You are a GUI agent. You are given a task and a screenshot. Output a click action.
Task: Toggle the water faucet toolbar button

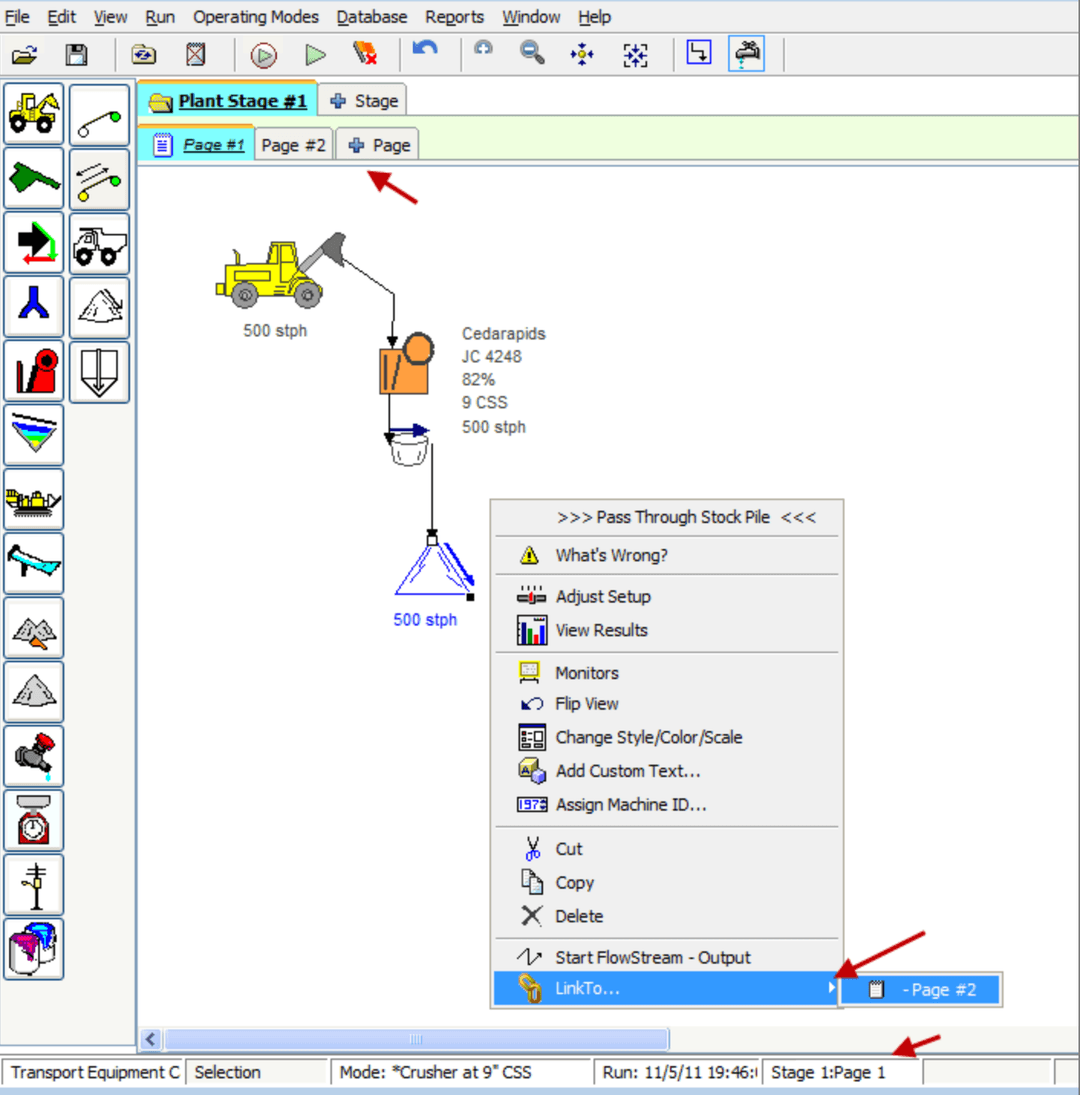tap(747, 55)
